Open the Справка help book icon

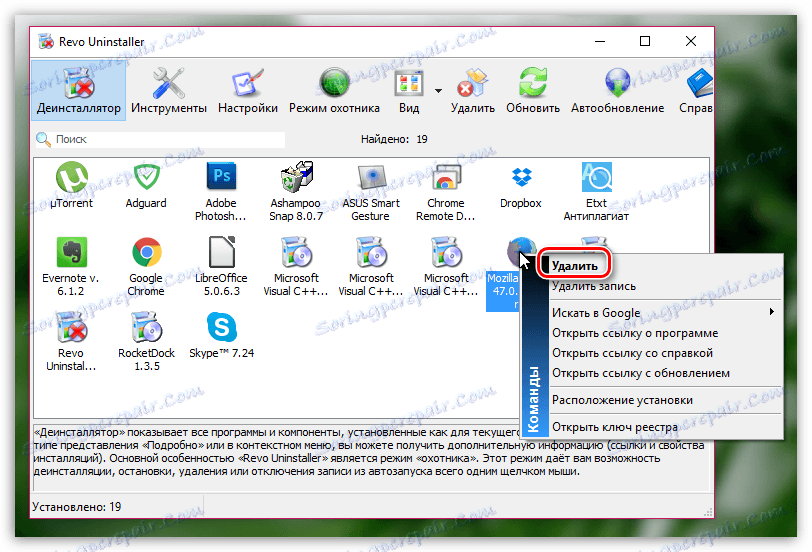point(697,91)
